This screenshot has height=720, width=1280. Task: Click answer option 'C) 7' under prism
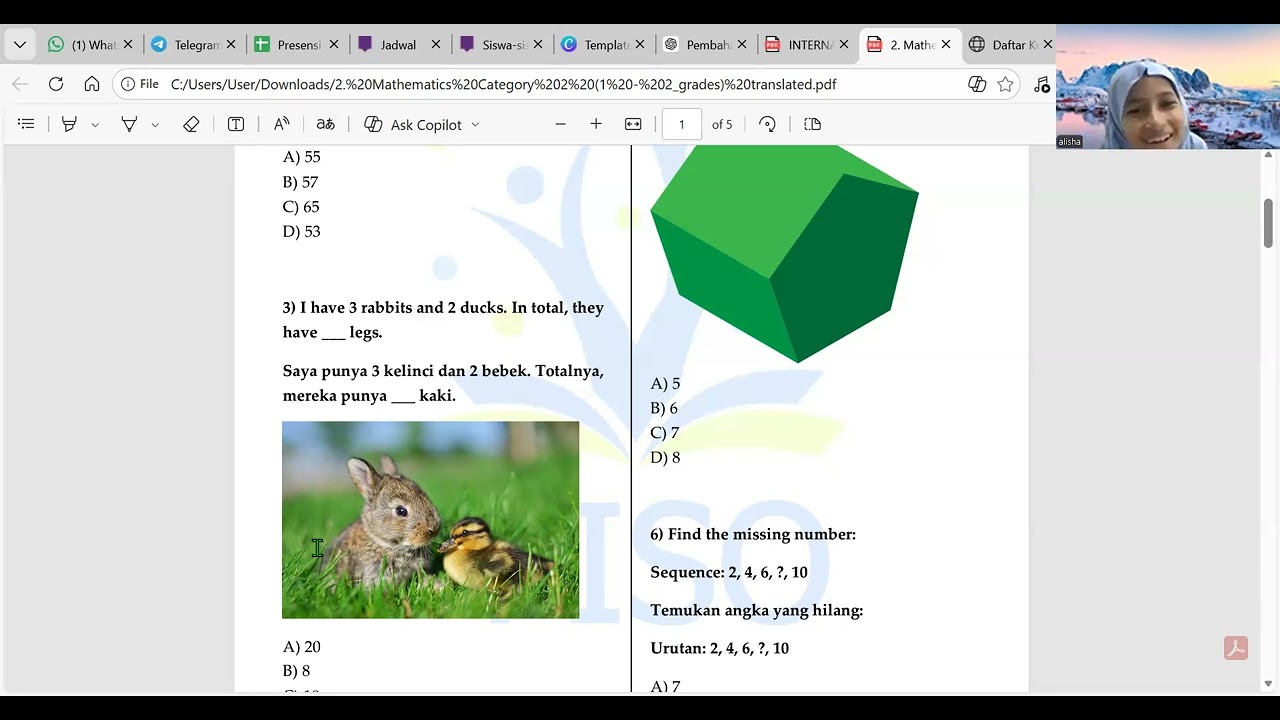coord(665,433)
